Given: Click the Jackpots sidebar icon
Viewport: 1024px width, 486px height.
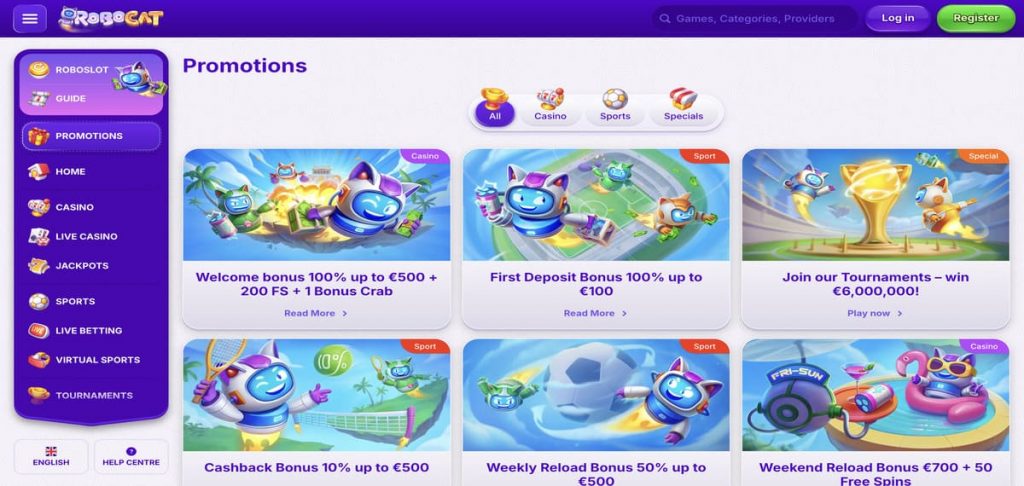Looking at the screenshot, I should 39,266.
